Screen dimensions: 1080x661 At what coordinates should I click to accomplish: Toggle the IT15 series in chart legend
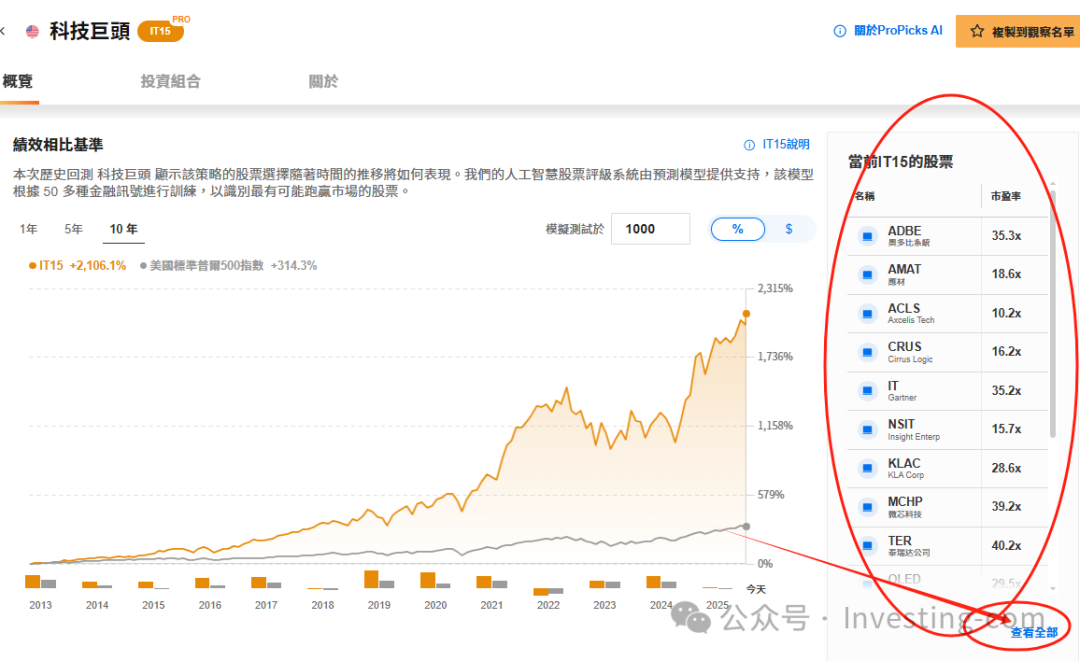tap(77, 266)
